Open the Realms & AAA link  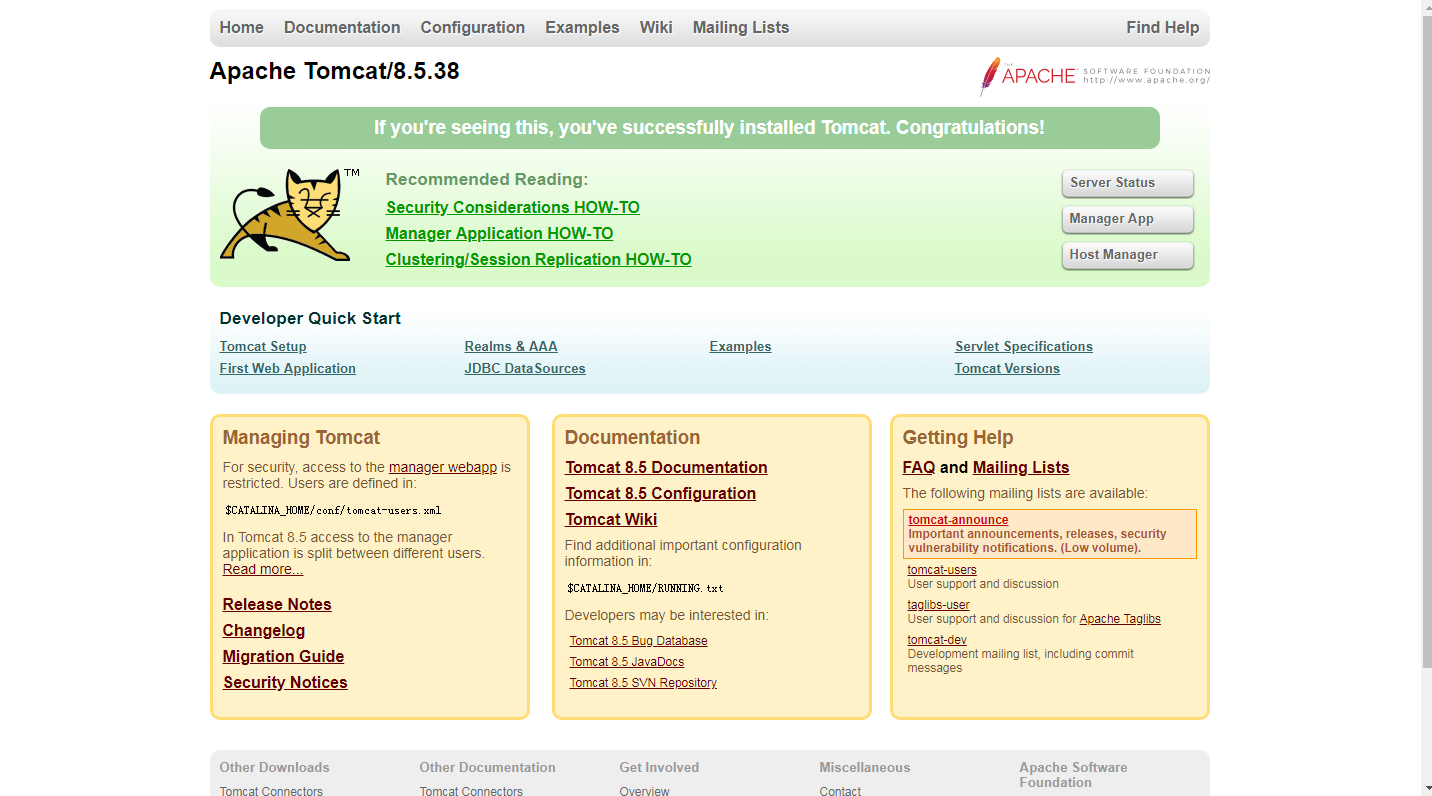click(x=511, y=347)
